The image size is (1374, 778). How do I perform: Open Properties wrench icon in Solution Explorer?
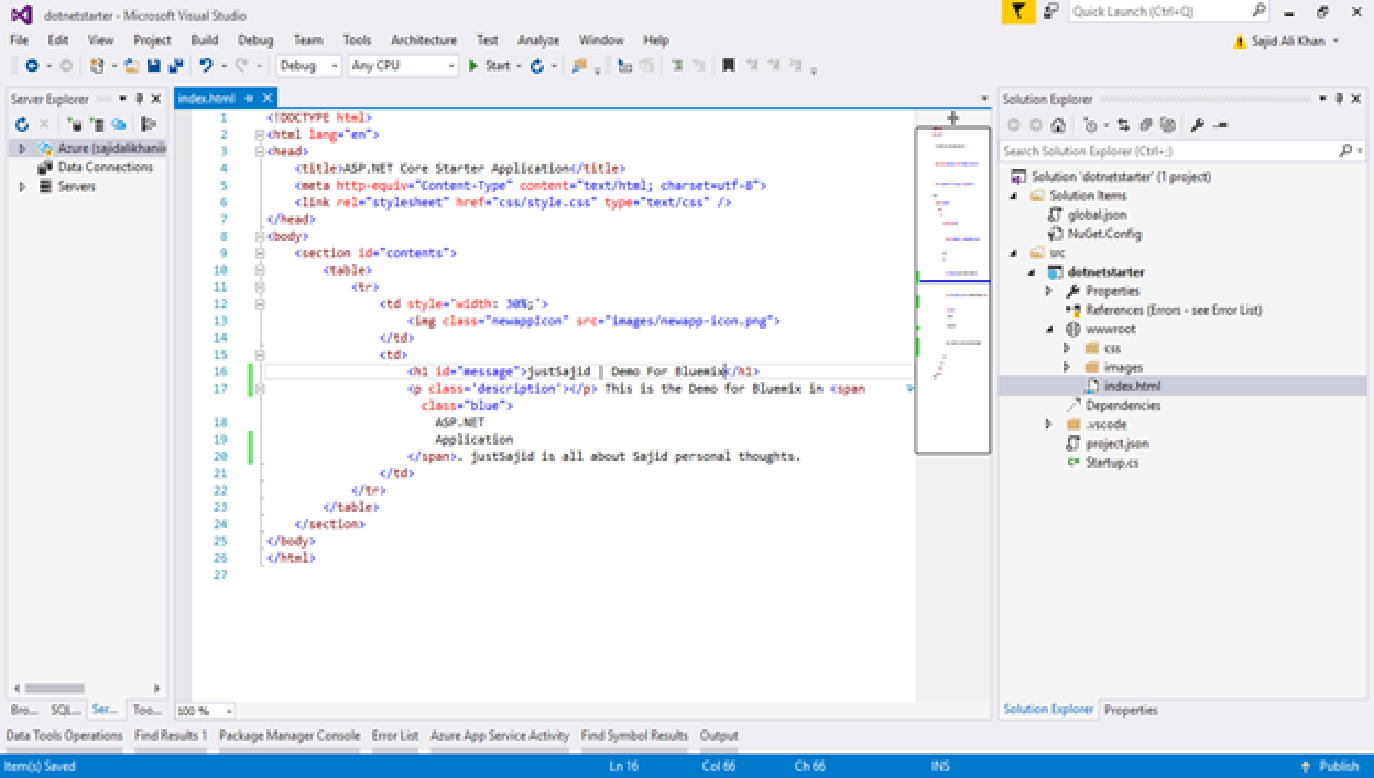point(1196,125)
